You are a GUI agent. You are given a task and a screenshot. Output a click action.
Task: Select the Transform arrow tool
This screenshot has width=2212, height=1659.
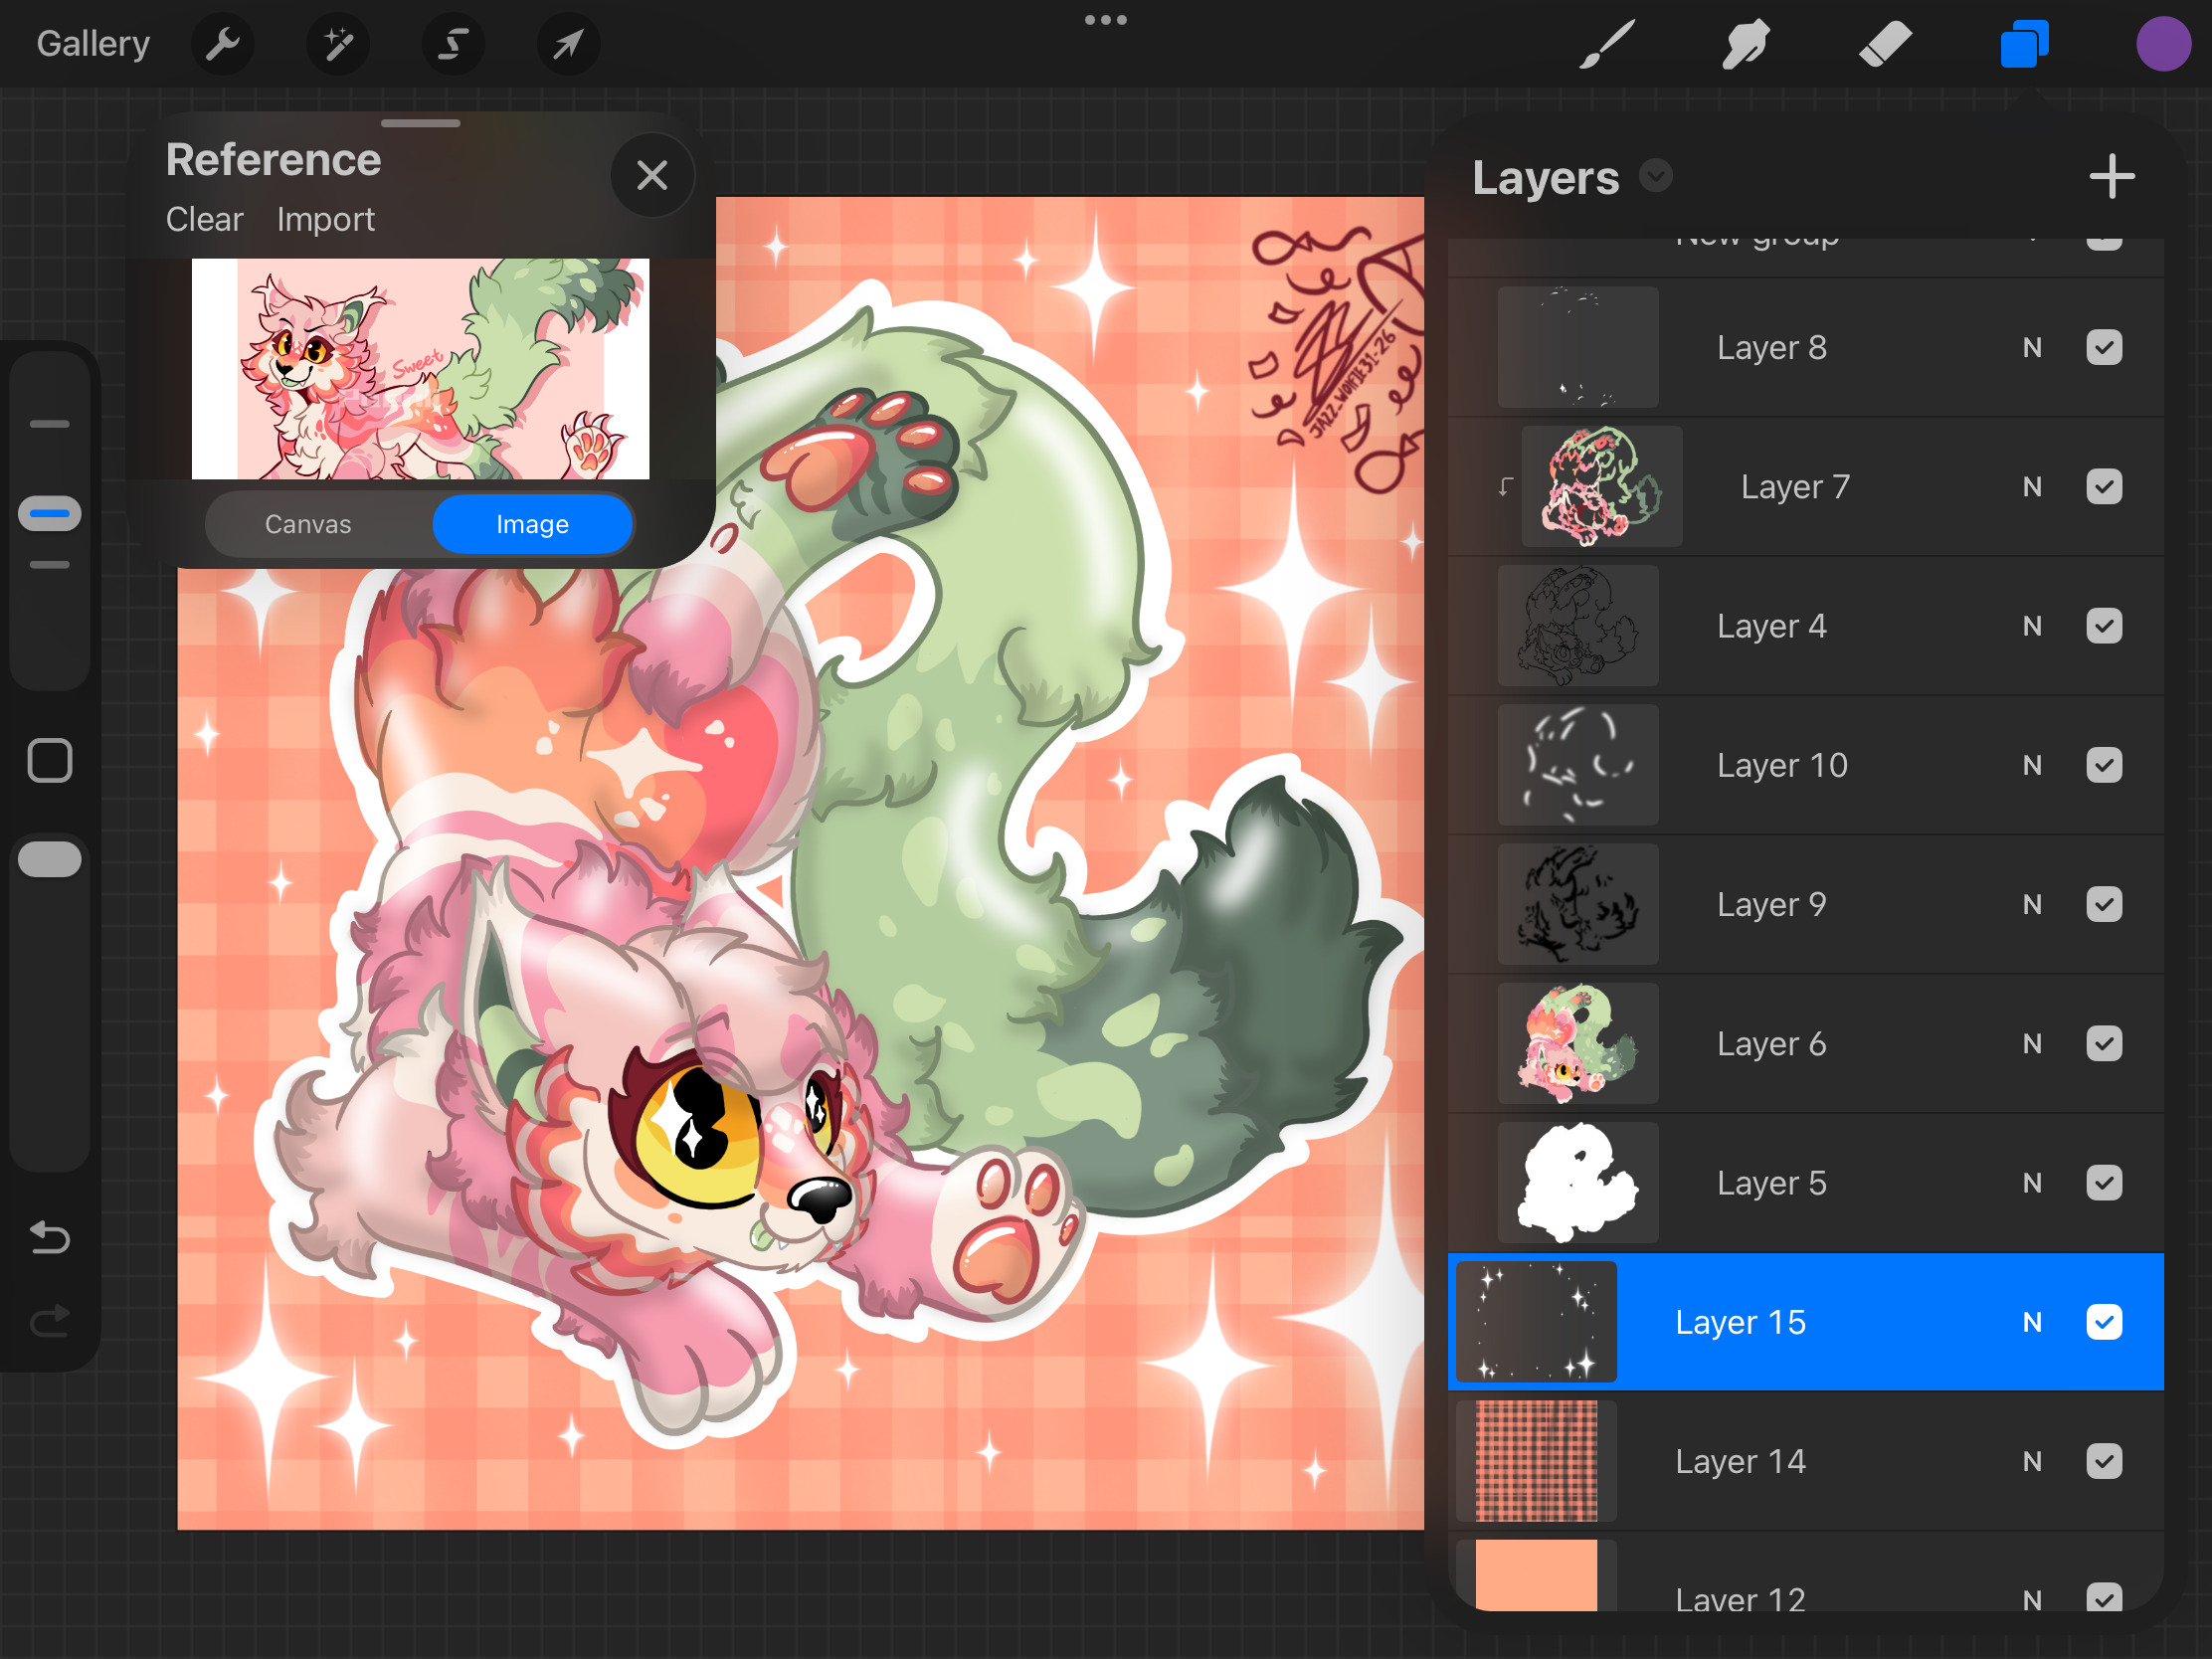[568, 44]
